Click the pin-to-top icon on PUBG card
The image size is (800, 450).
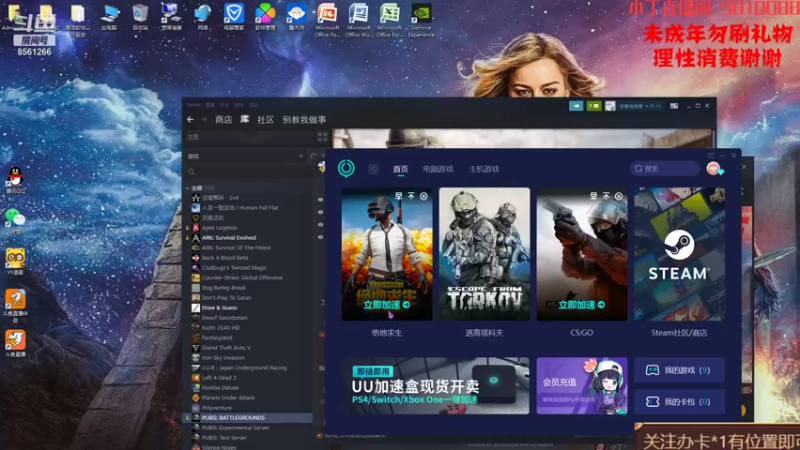(411, 196)
